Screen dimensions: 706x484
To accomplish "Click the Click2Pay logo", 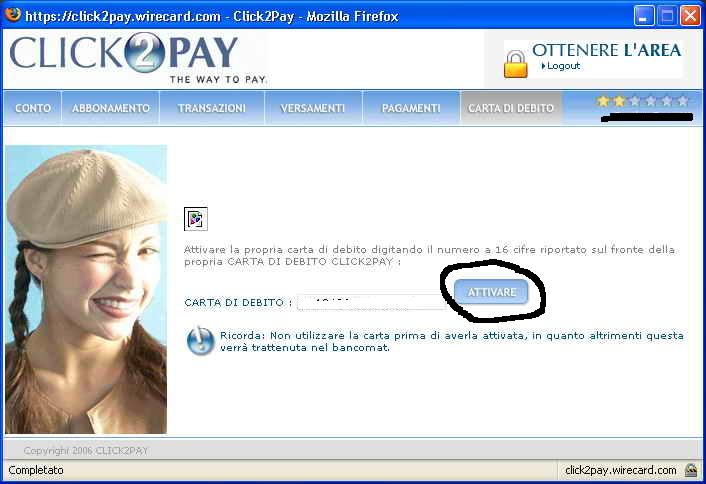I will coord(138,58).
